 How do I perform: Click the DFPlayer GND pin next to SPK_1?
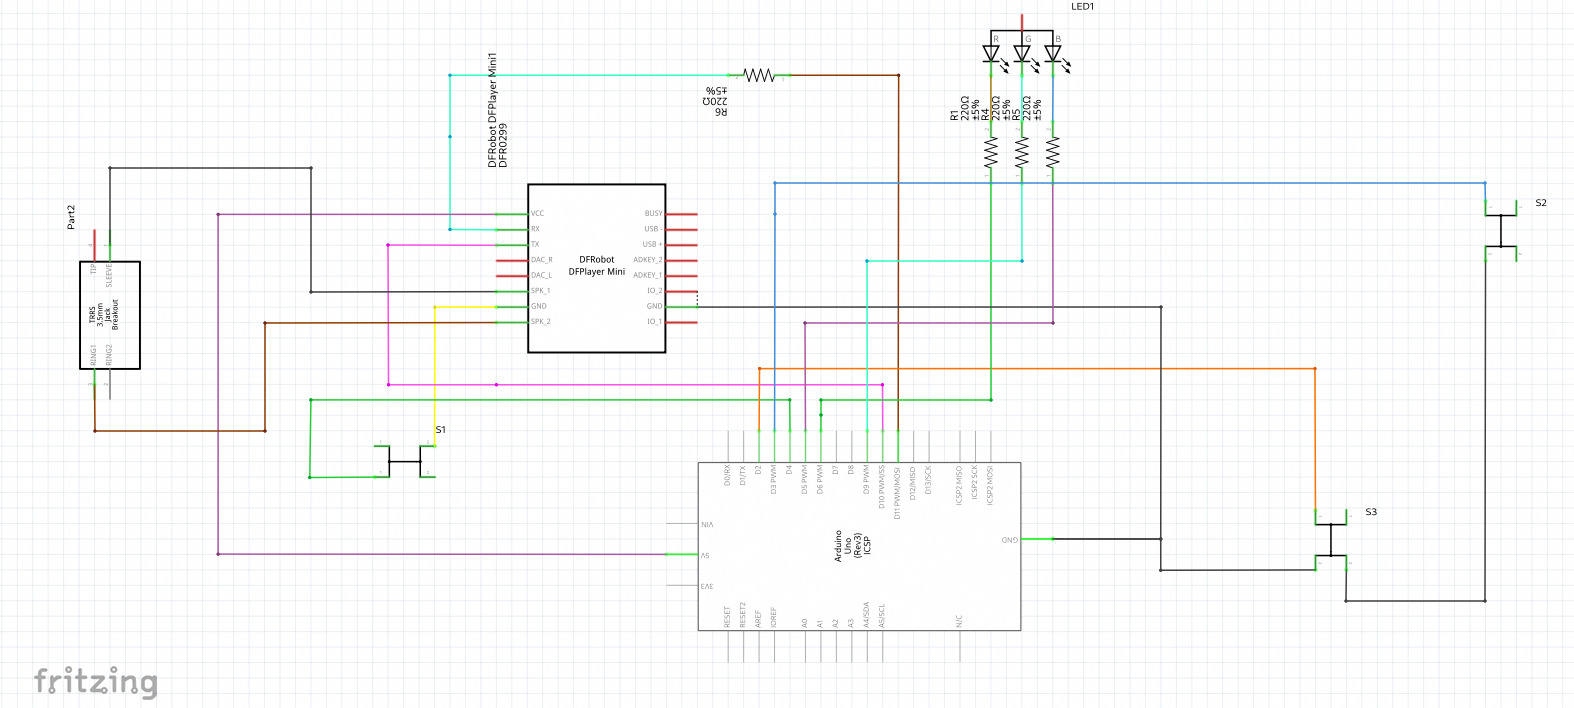click(x=539, y=307)
